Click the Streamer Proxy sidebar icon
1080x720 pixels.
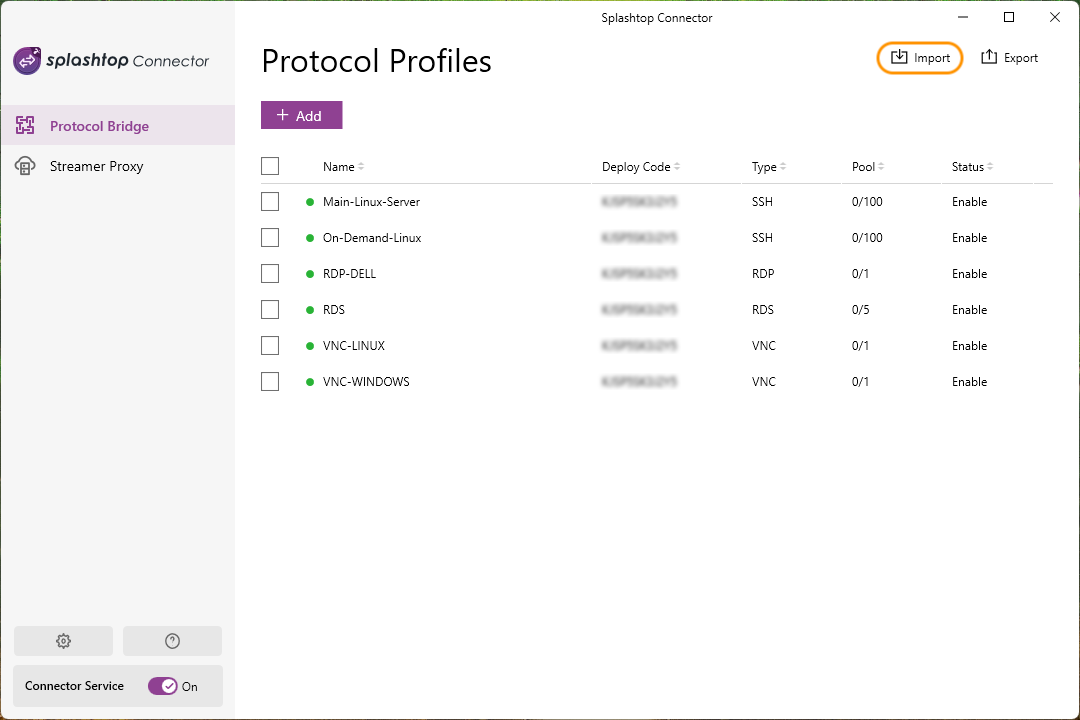(x=25, y=166)
